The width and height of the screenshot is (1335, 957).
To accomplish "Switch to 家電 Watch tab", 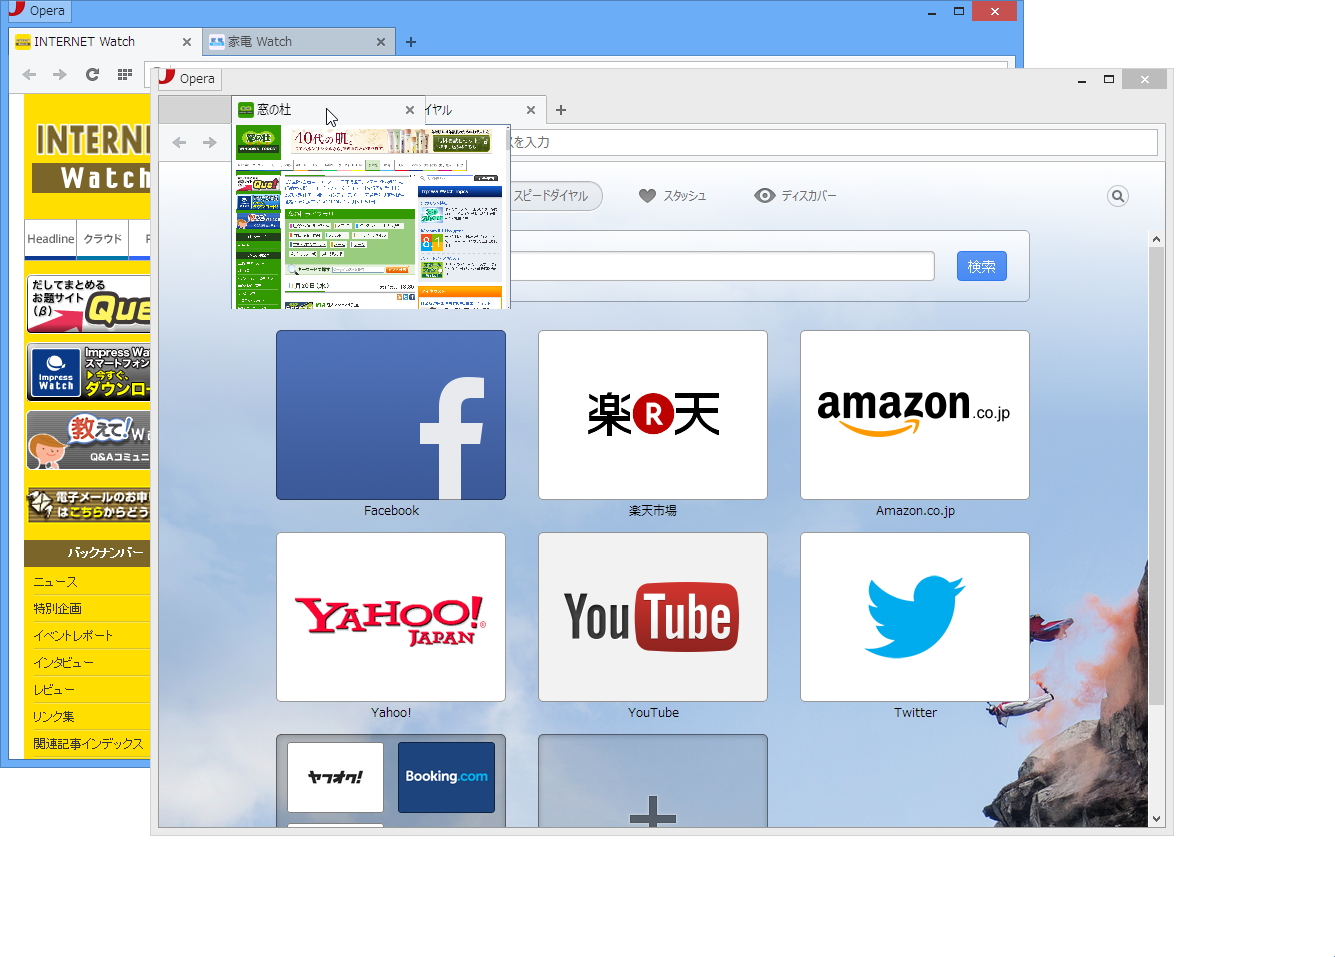I will coord(299,42).
